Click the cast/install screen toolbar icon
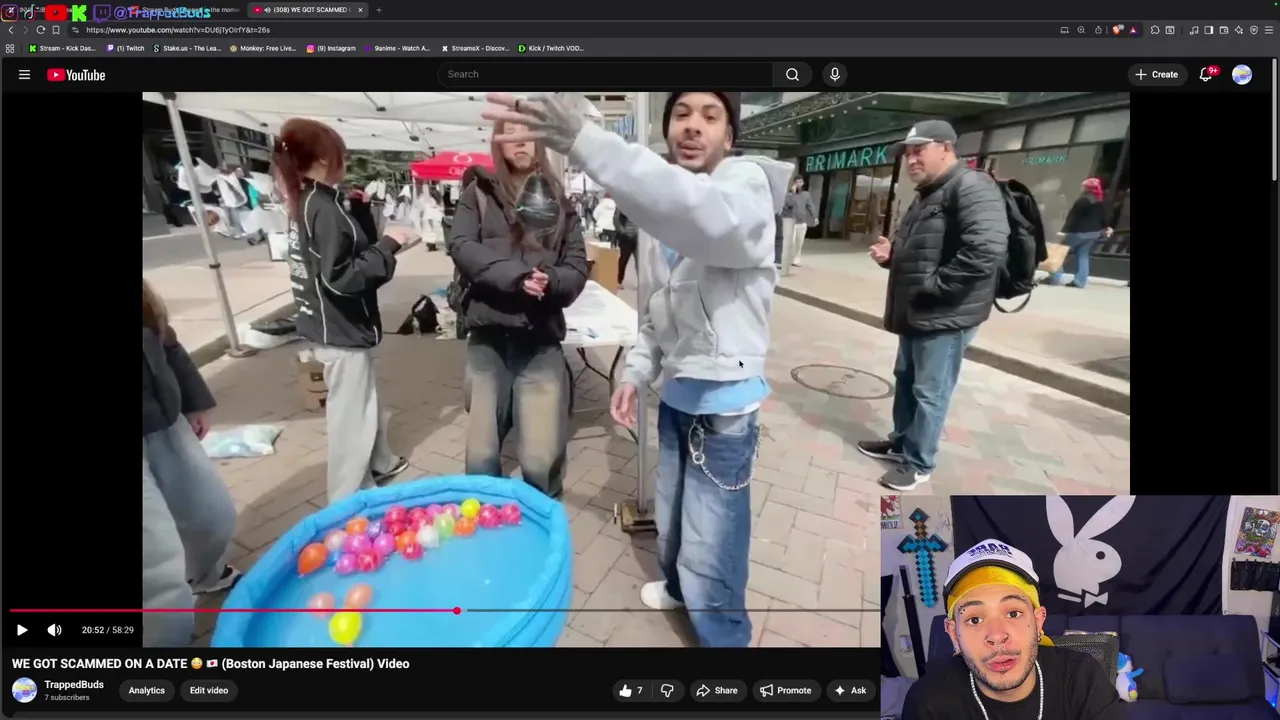The height and width of the screenshot is (720, 1280). [x=1064, y=30]
